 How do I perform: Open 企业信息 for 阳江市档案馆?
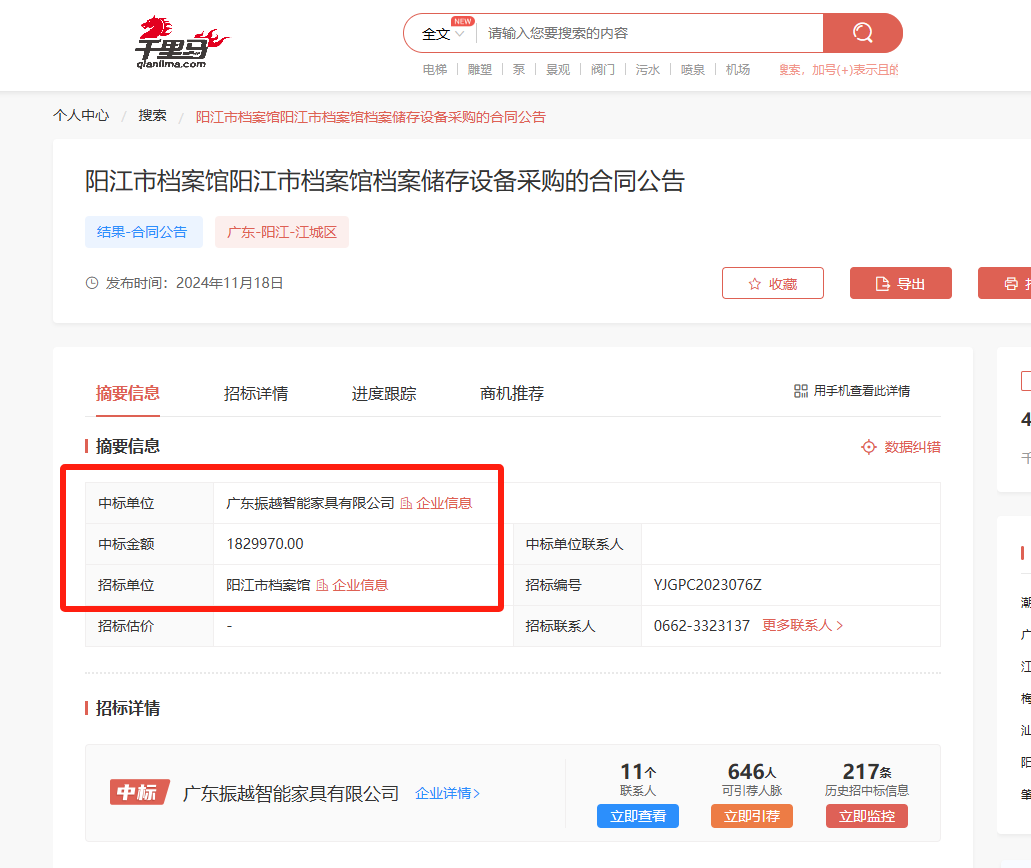[x=360, y=585]
